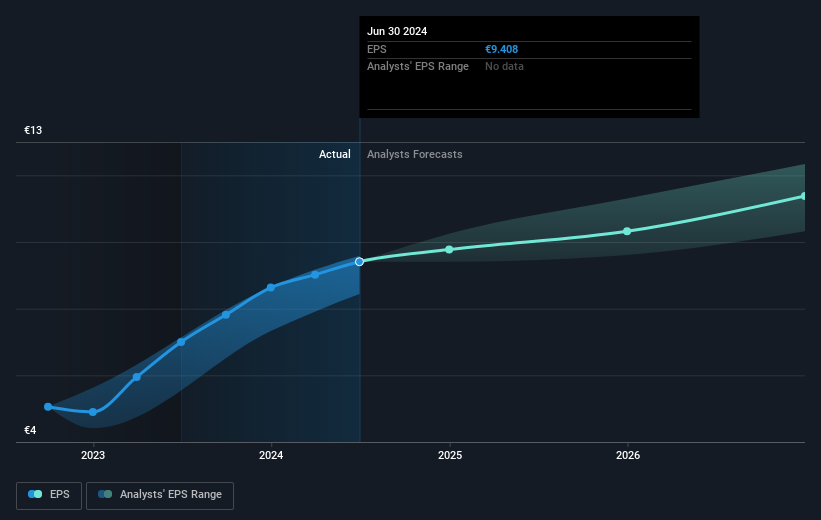Click the 2023 EPS low point
This screenshot has width=821, height=520.
(x=93, y=412)
